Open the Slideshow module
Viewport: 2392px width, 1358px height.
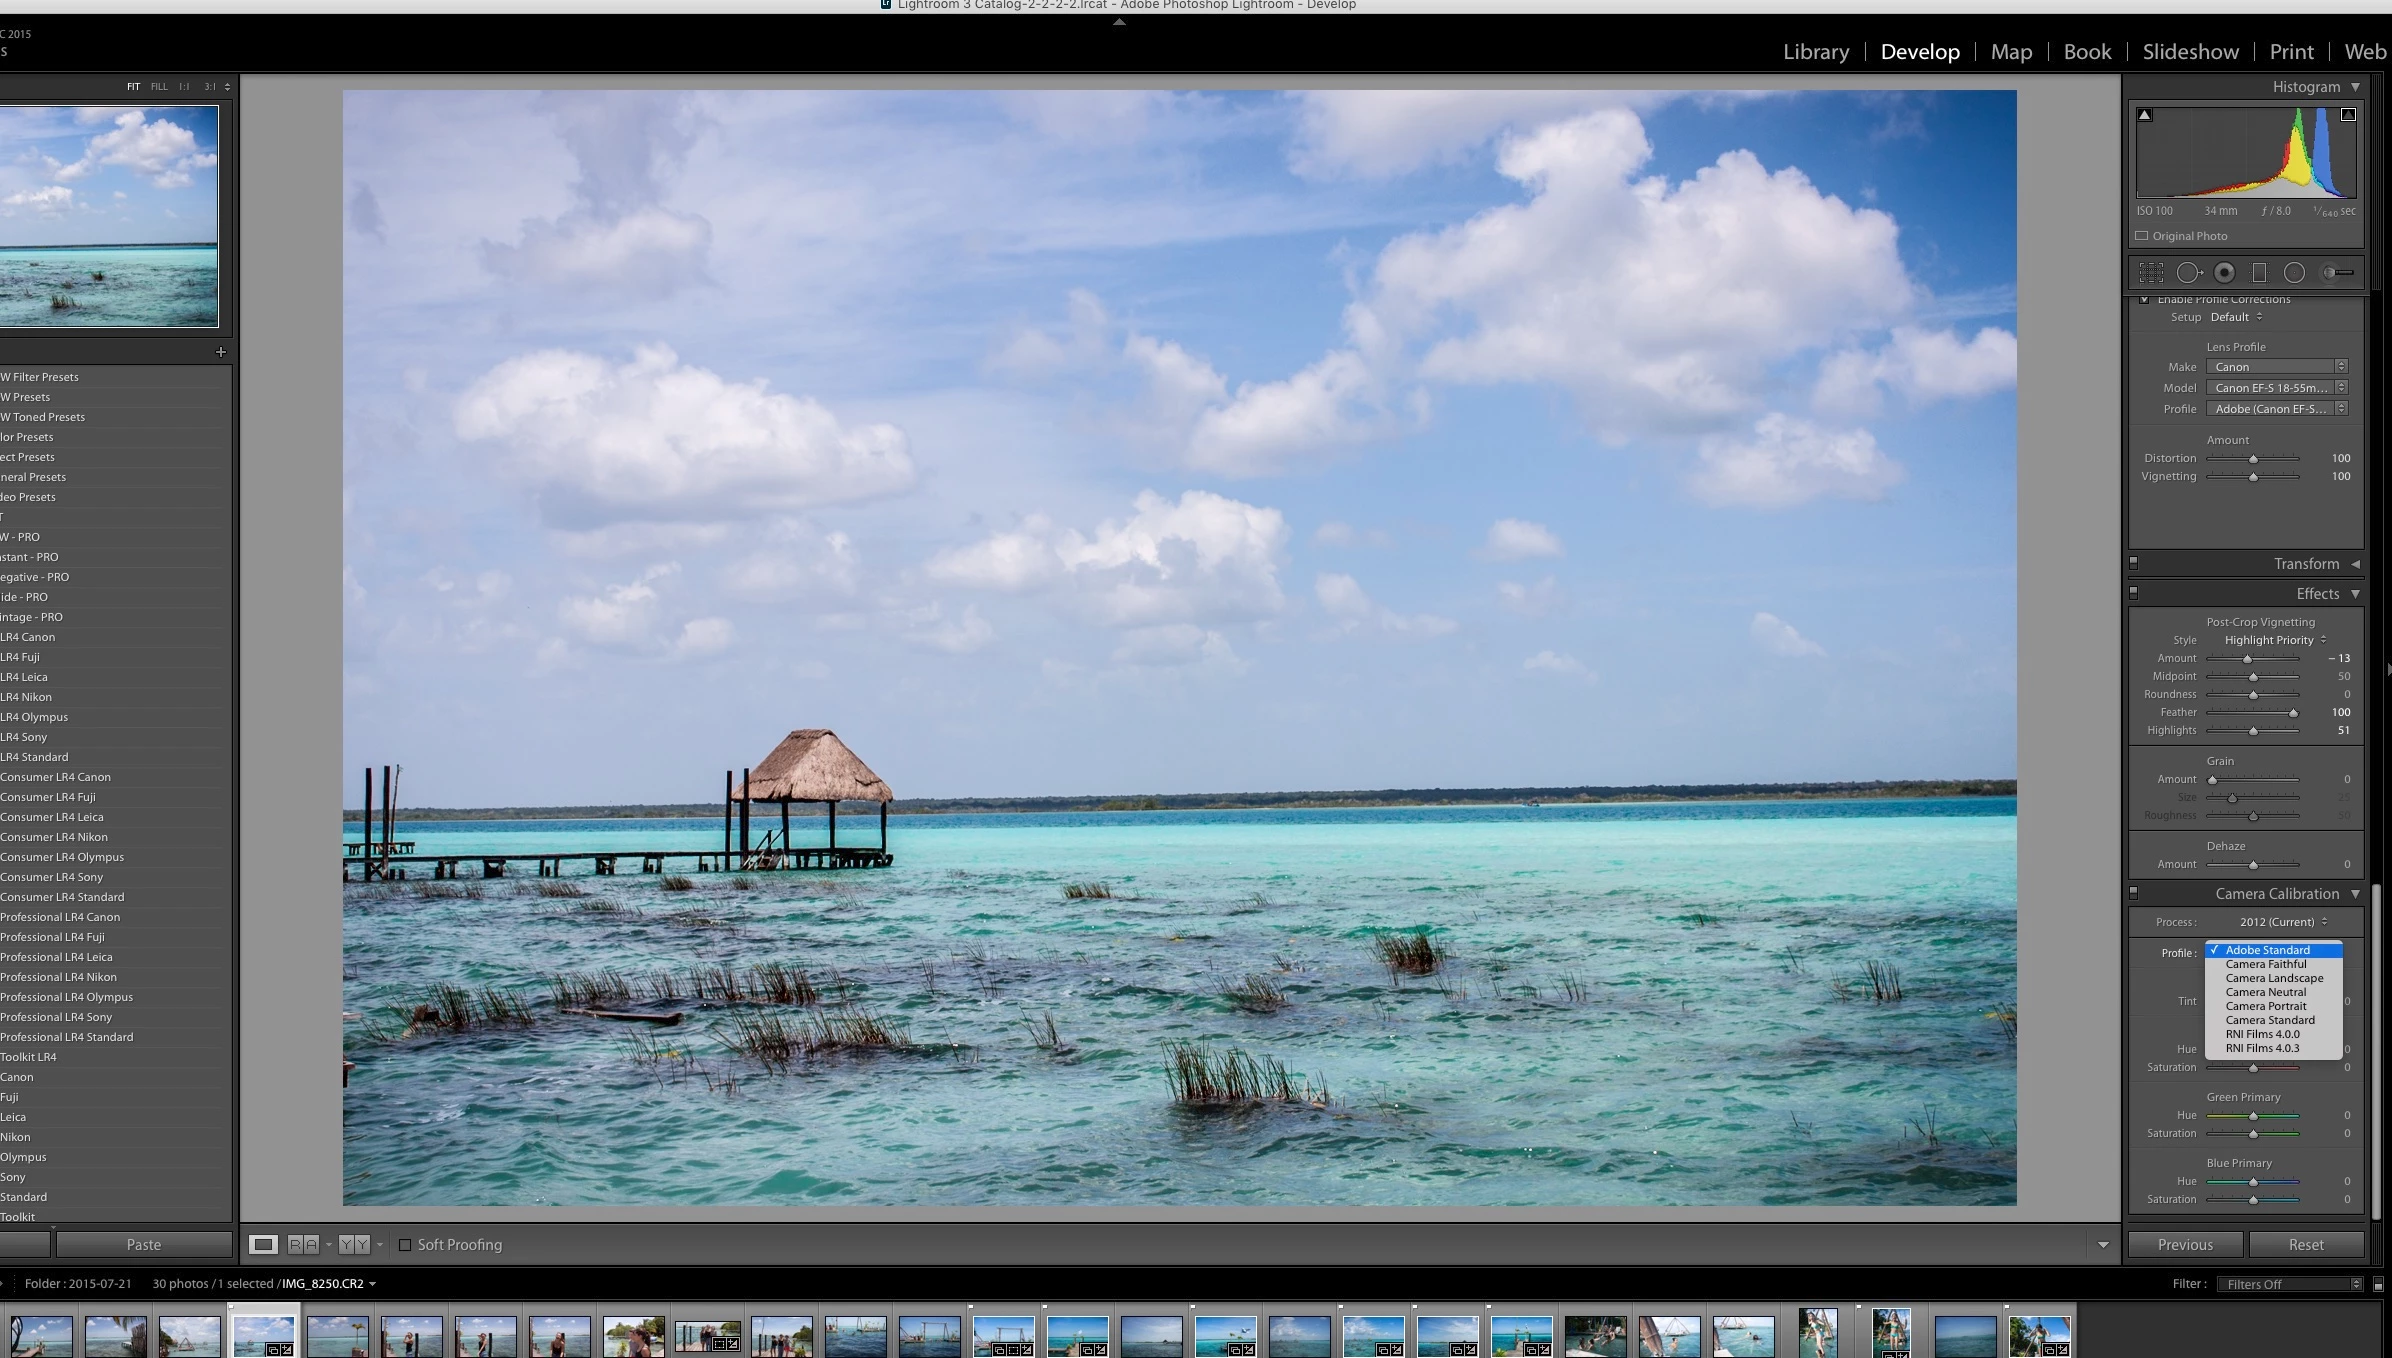pos(2190,52)
